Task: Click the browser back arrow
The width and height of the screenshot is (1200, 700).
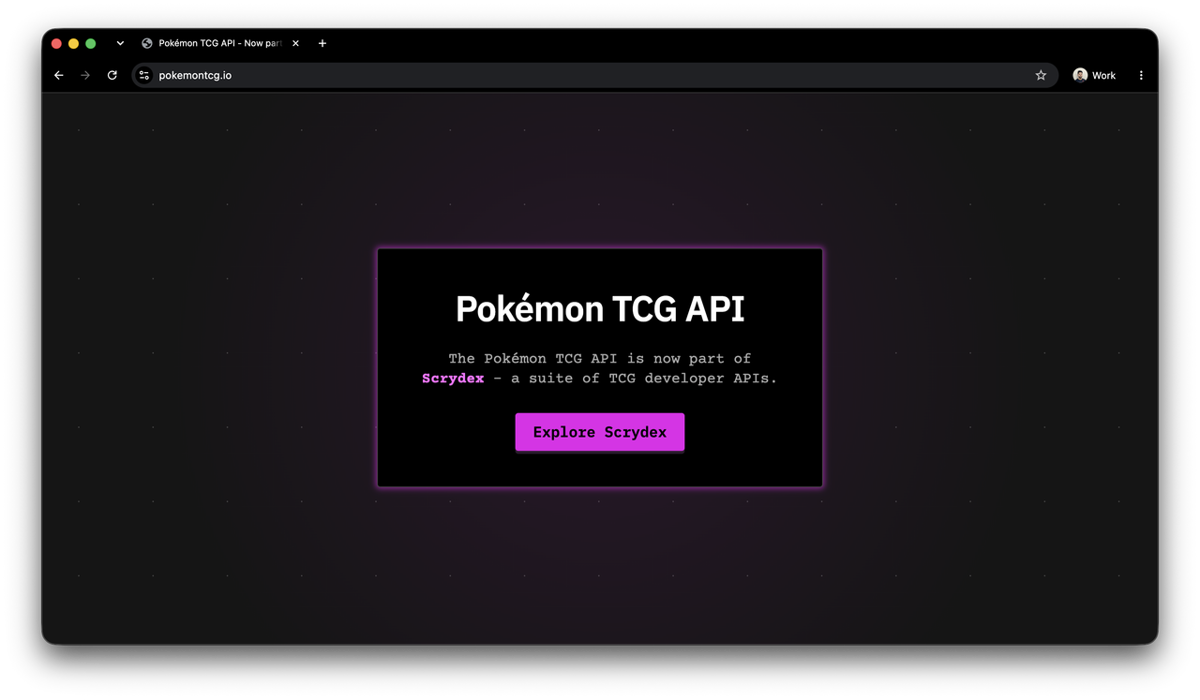Action: click(59, 75)
